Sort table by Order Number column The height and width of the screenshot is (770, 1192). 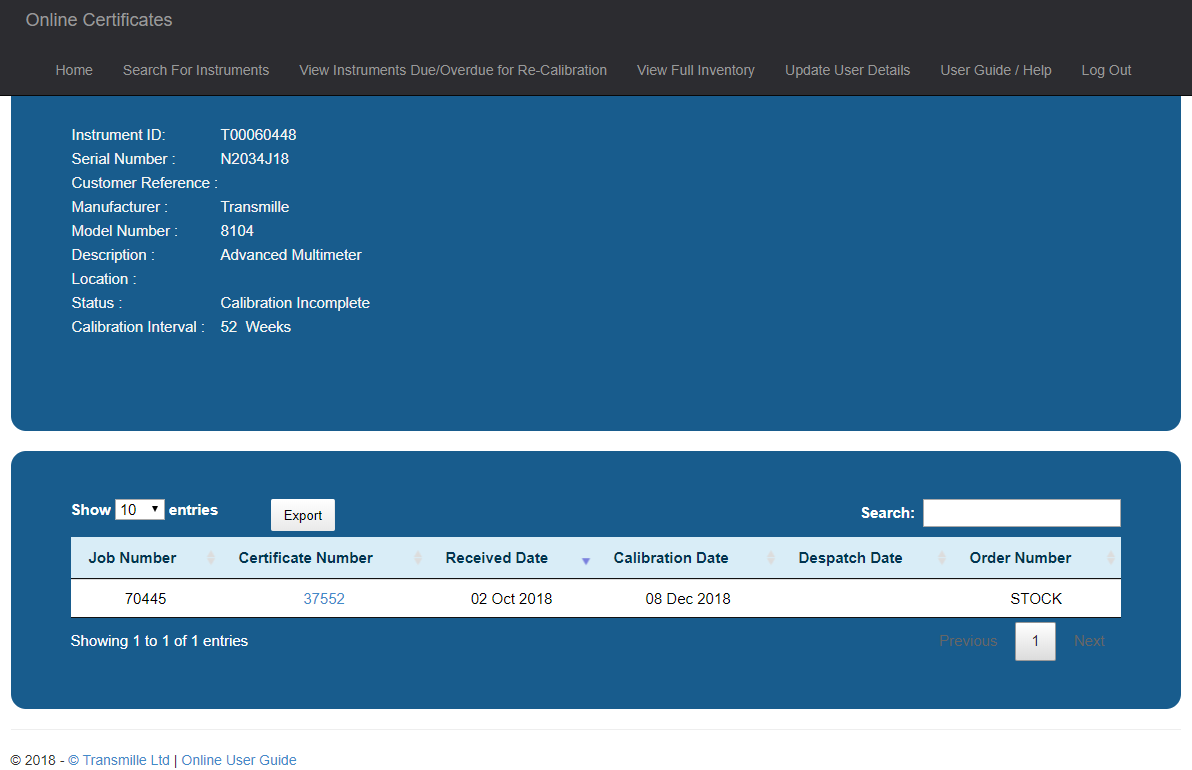tap(1036, 558)
